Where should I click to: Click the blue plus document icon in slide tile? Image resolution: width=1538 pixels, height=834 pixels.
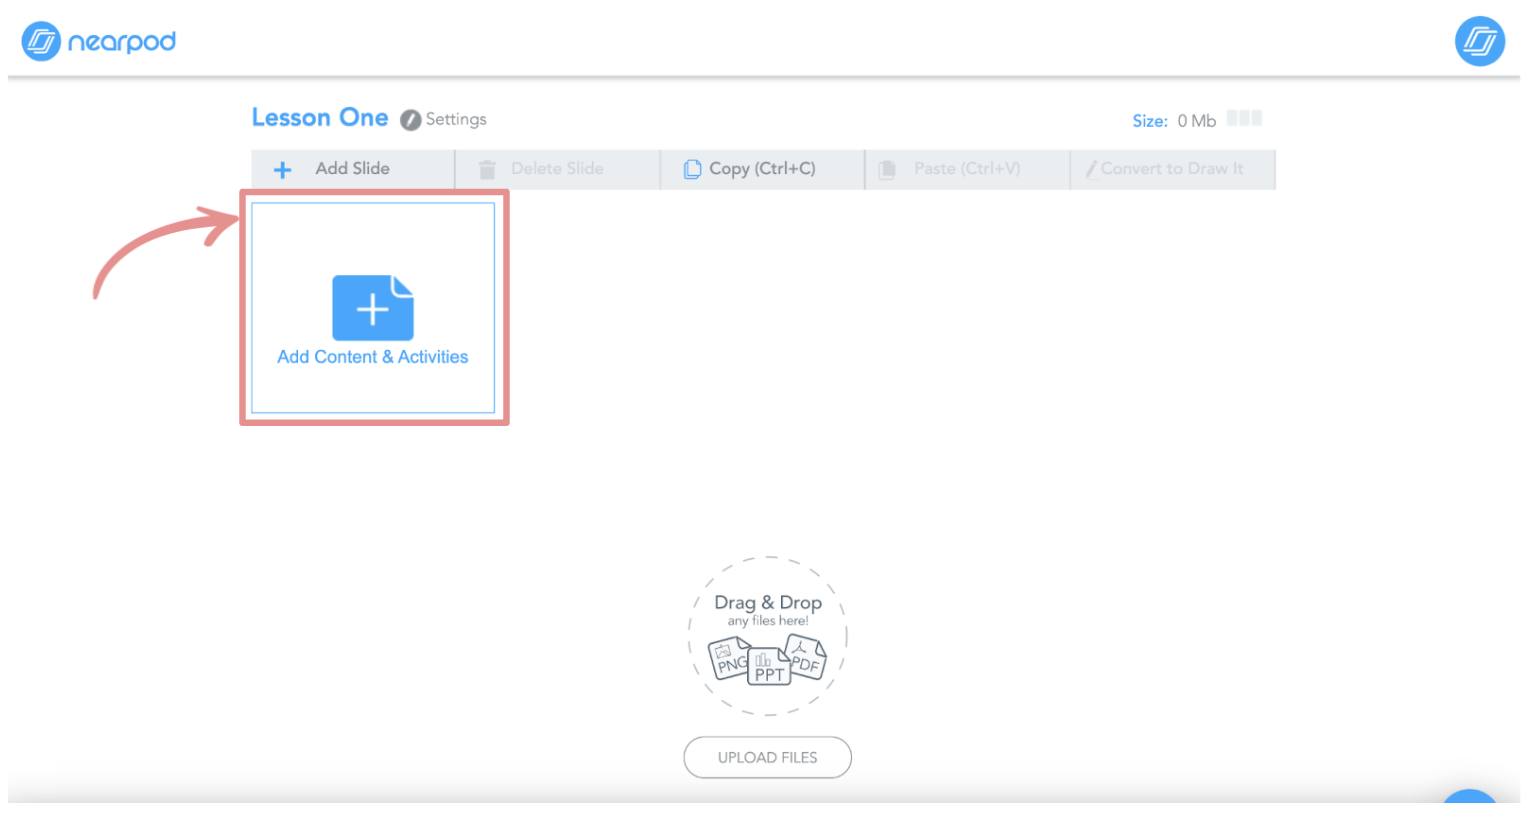click(x=372, y=308)
